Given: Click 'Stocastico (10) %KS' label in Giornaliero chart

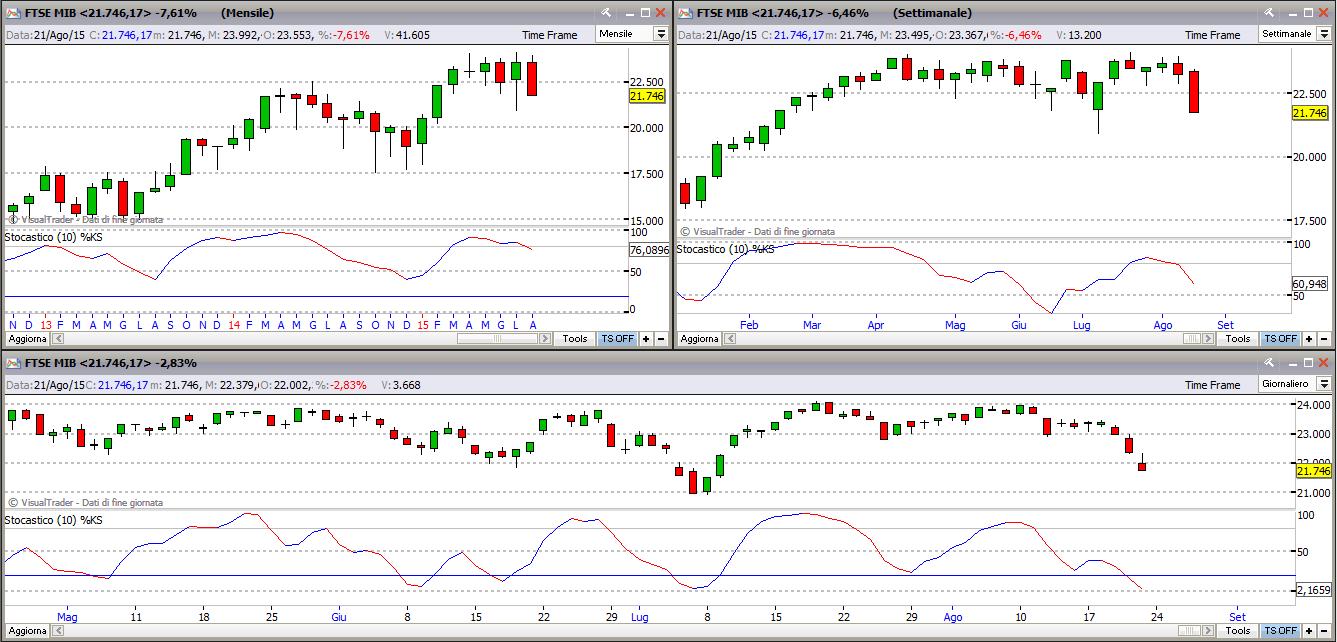Looking at the screenshot, I should (x=54, y=520).
